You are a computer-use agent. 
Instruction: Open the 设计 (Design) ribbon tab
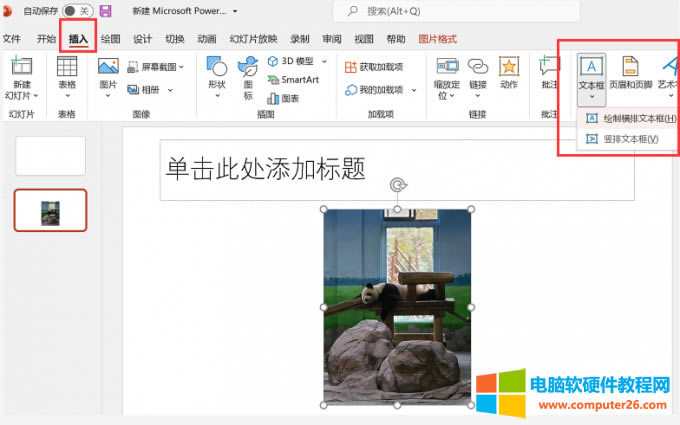[x=143, y=39]
